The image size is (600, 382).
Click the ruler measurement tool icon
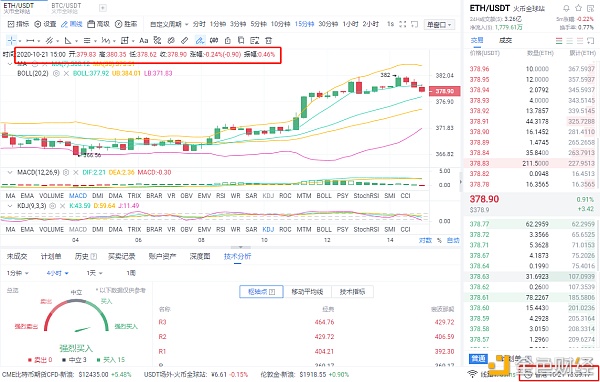tap(185, 40)
